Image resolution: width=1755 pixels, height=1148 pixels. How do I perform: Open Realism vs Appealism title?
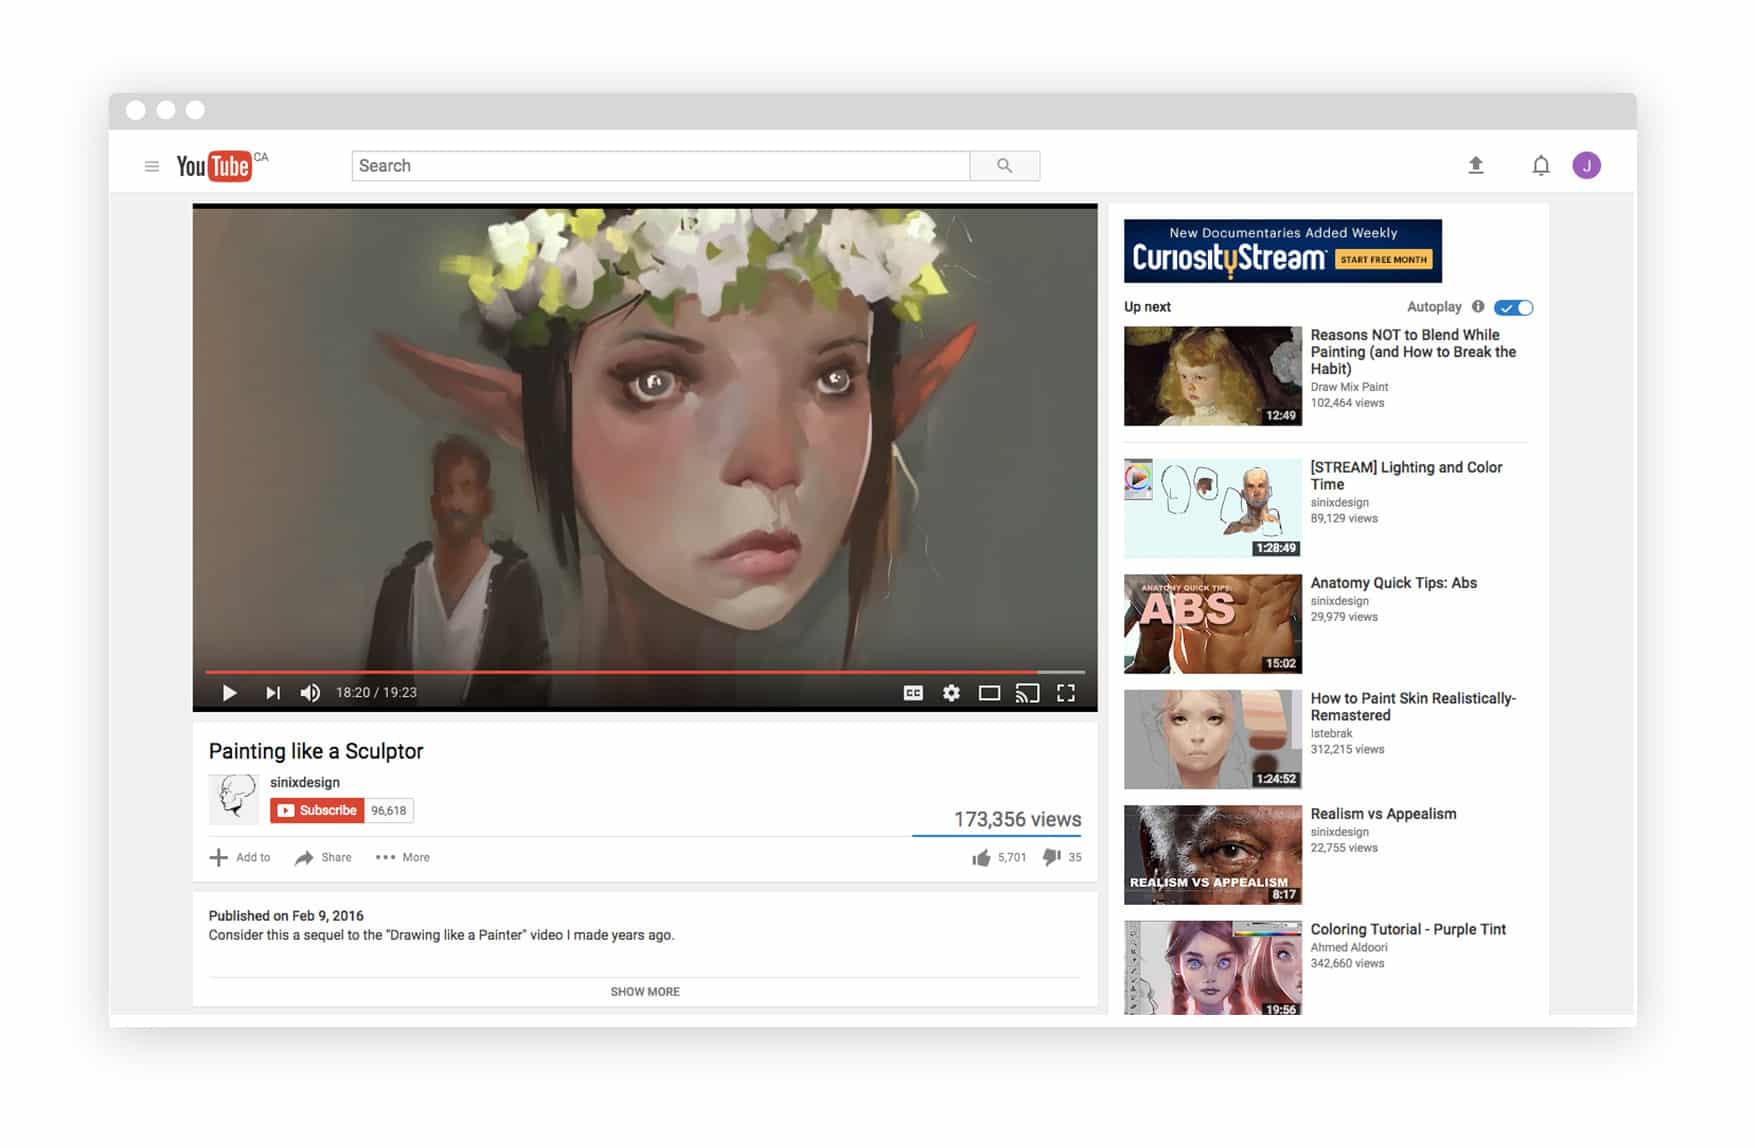pos(1383,814)
